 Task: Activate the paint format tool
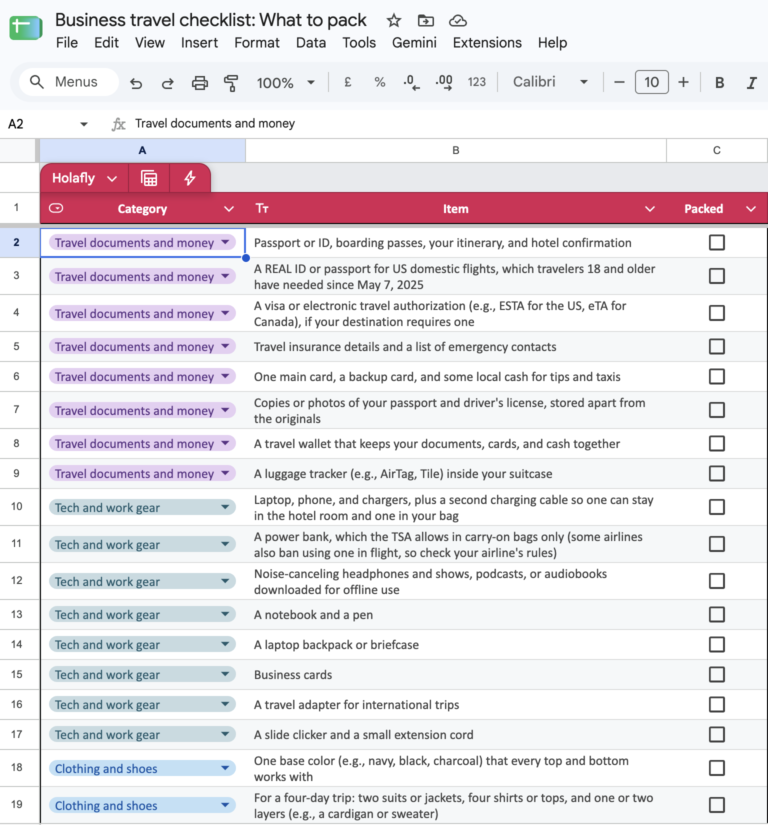click(230, 83)
